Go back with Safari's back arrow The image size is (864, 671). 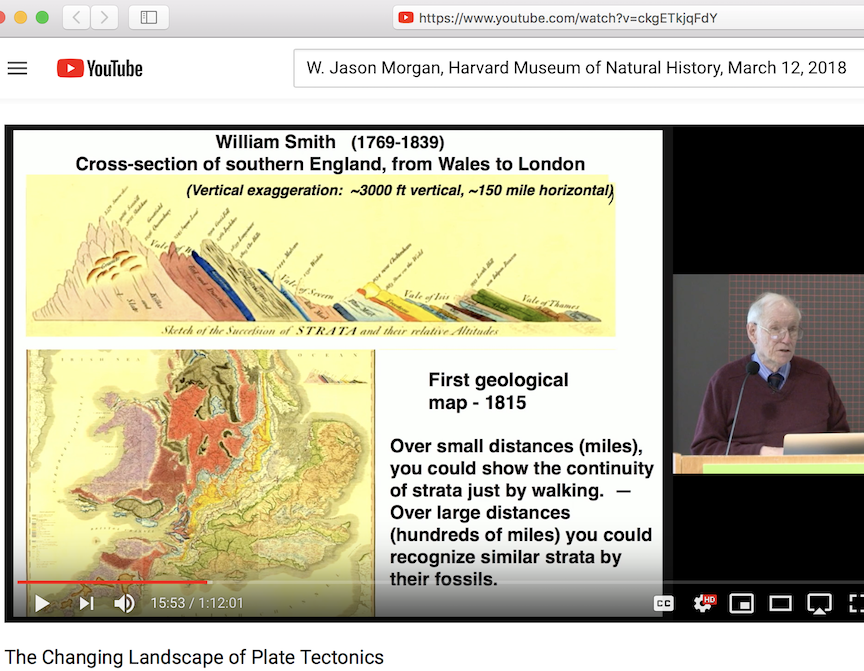75,17
